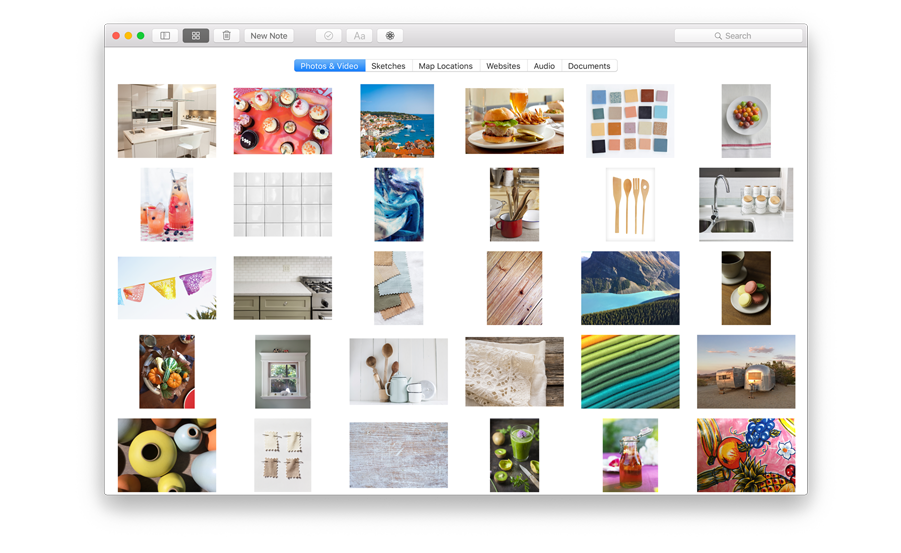
Task: Open the utensils in red mug photo
Action: (x=514, y=205)
